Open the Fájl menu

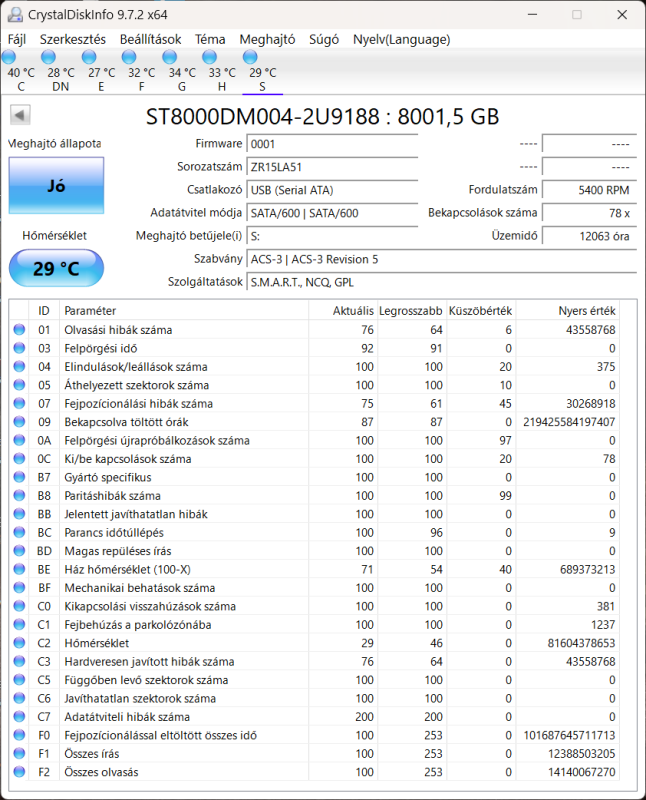(17, 39)
